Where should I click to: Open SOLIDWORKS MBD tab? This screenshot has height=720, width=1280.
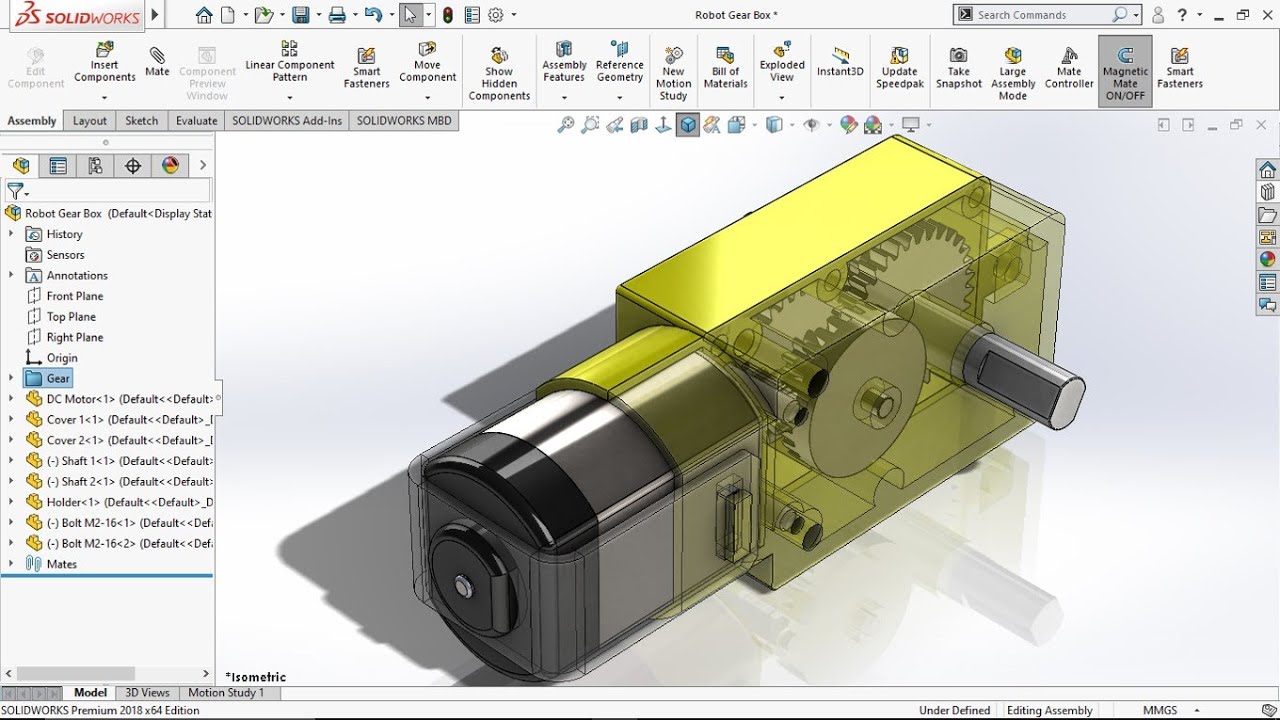[x=404, y=121]
